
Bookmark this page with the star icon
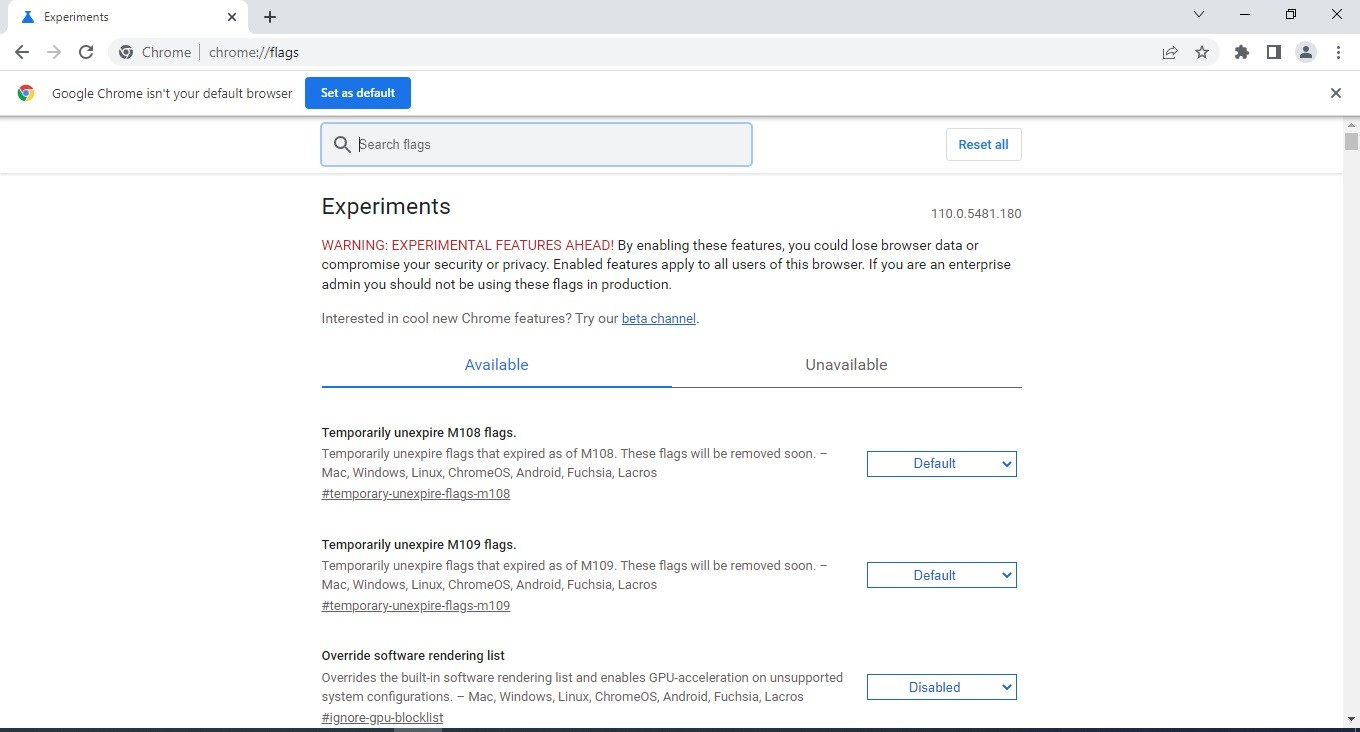(x=1202, y=52)
